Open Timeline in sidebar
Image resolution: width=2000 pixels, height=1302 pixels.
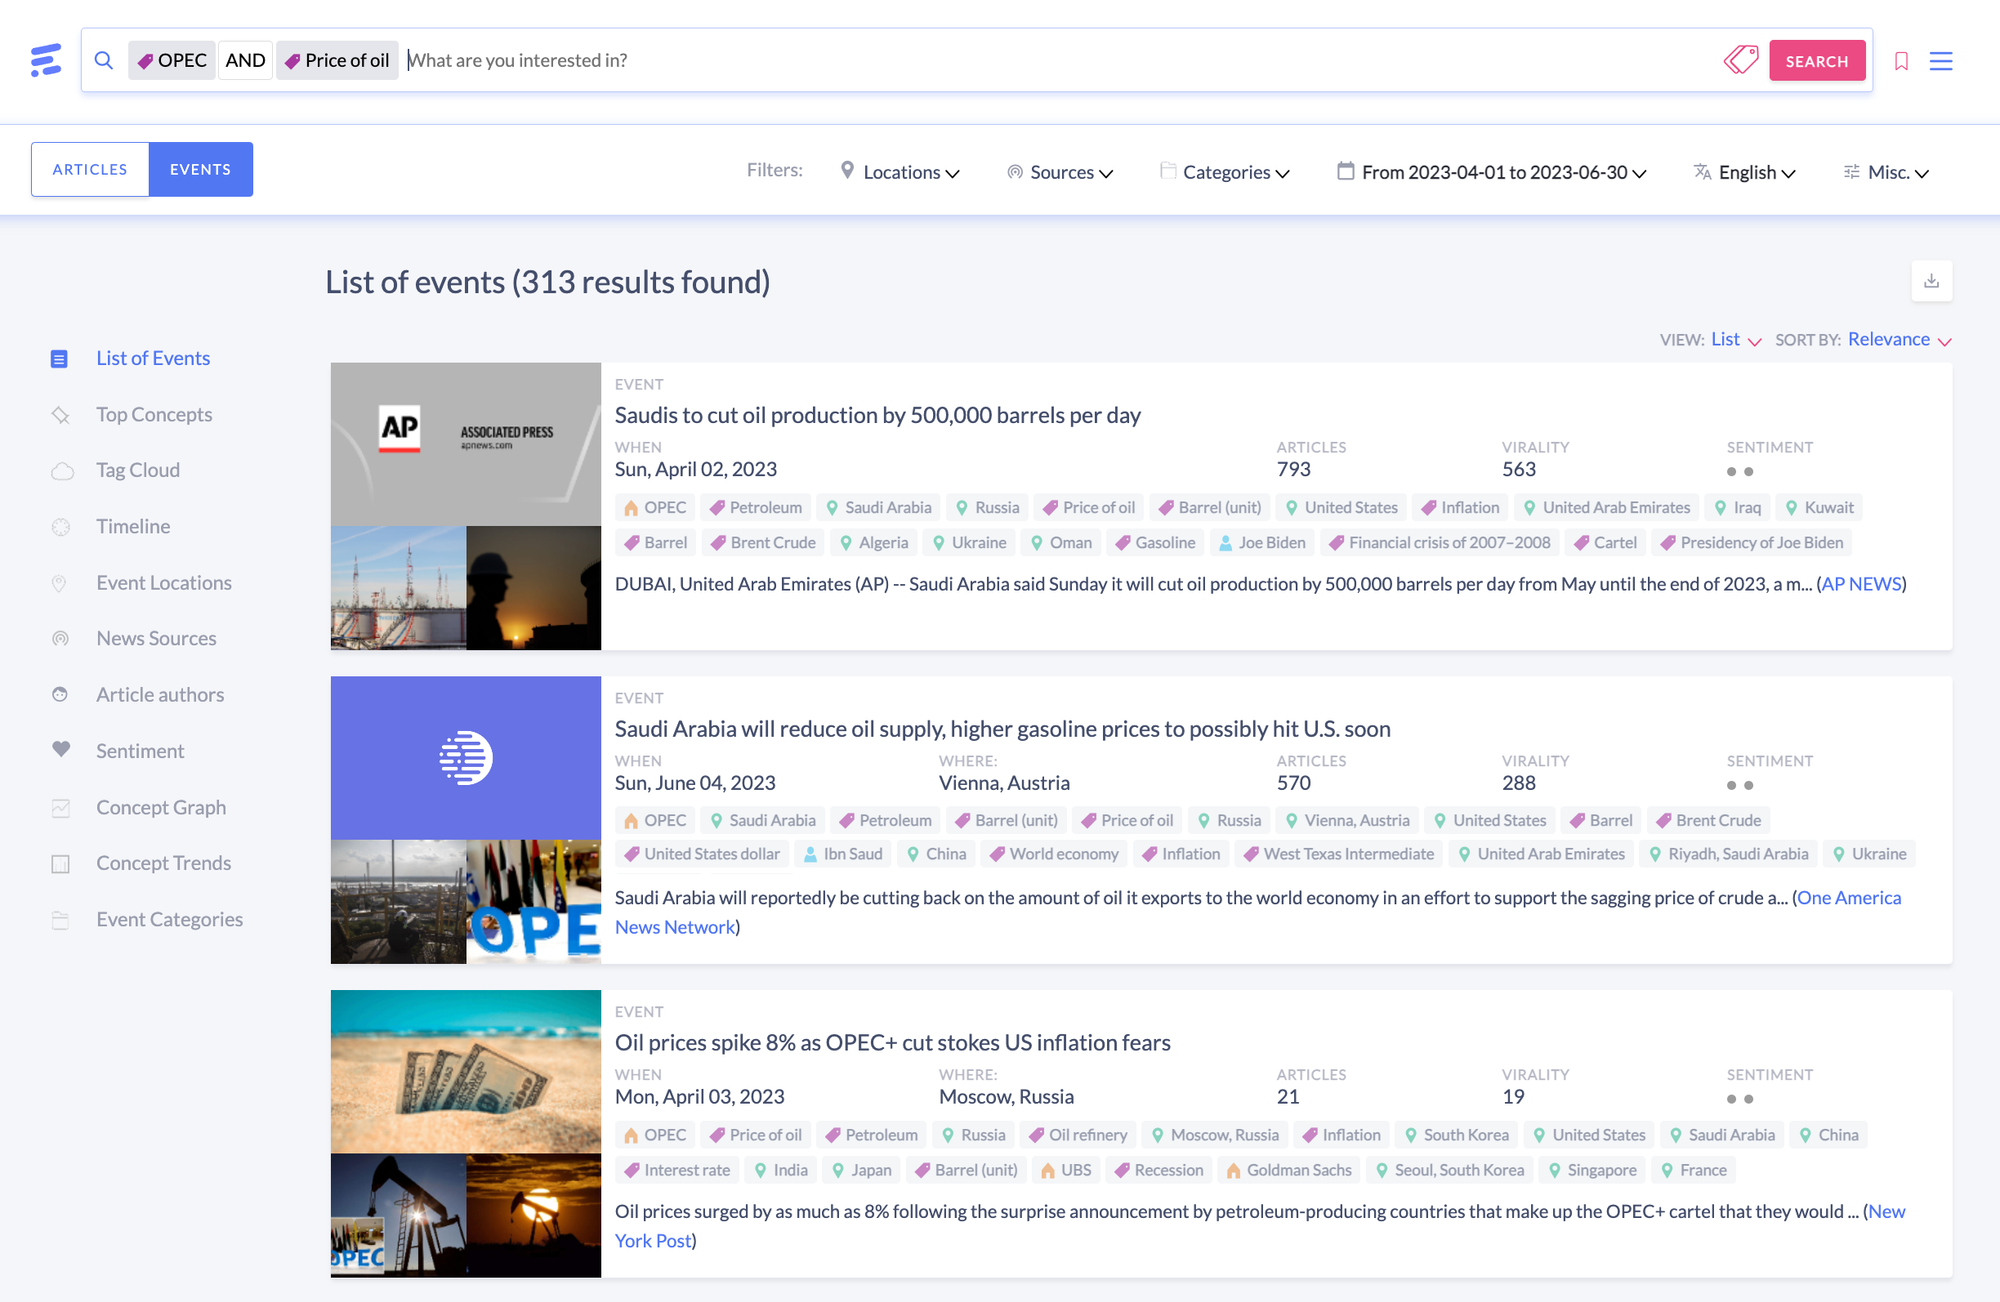(133, 526)
